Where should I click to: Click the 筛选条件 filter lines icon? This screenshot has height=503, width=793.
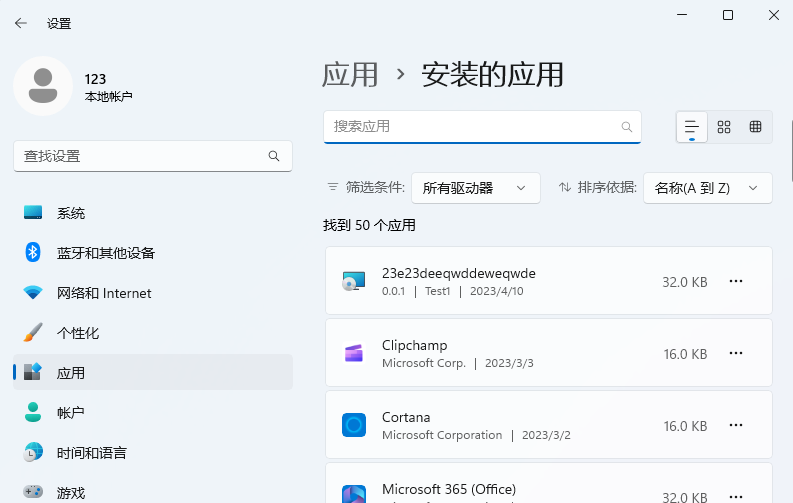tap(333, 187)
